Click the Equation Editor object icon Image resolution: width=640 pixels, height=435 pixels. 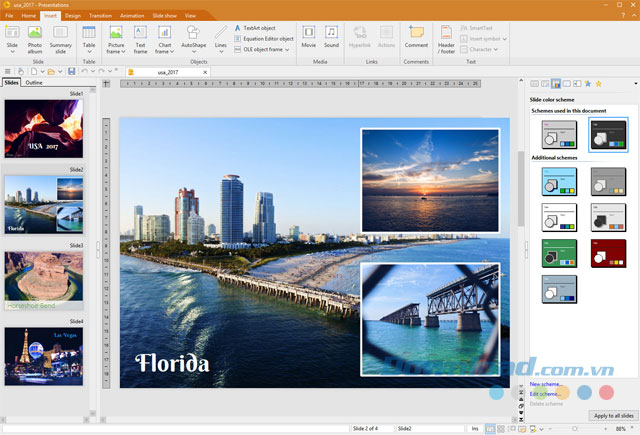point(237,39)
